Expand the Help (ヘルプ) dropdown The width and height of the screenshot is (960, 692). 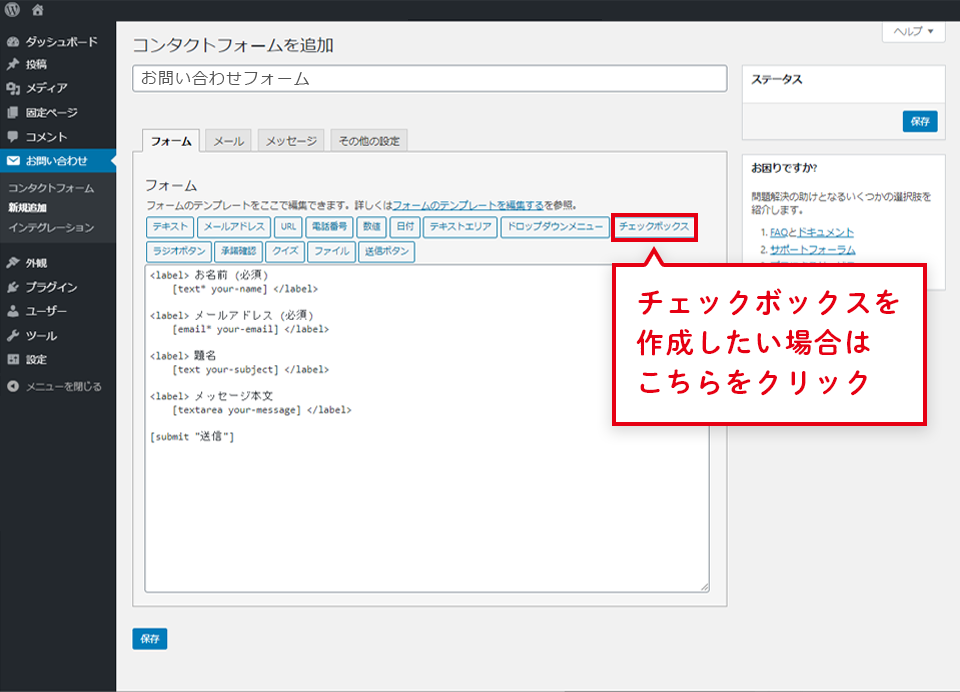click(x=913, y=32)
